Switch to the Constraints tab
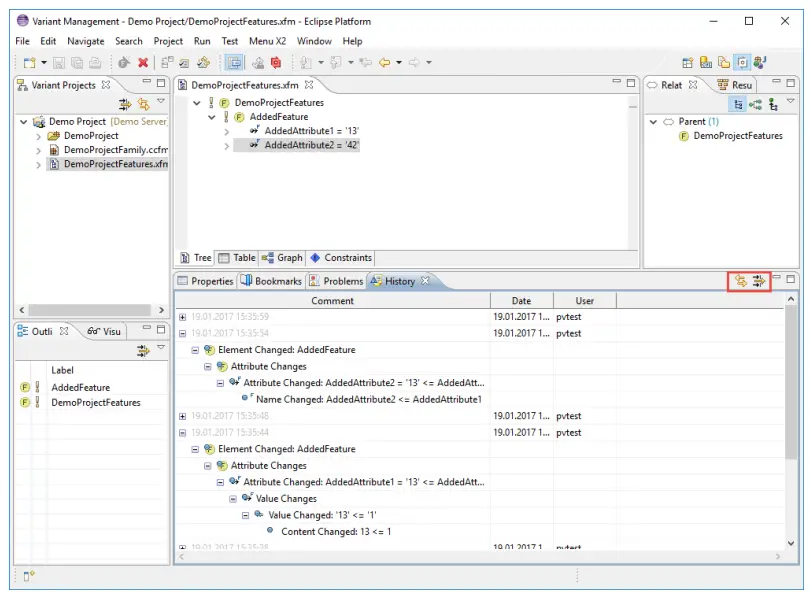Image resolution: width=810 pixels, height=598 pixels. [x=341, y=258]
